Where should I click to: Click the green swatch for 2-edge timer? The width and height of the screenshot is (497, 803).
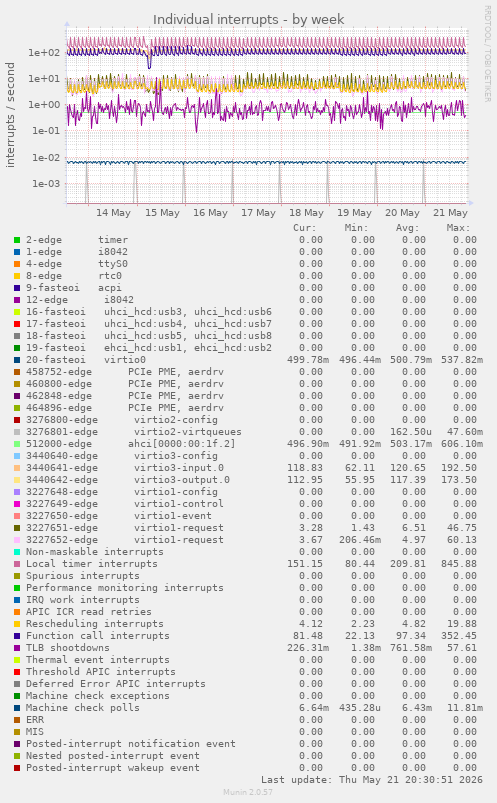tap(17, 240)
